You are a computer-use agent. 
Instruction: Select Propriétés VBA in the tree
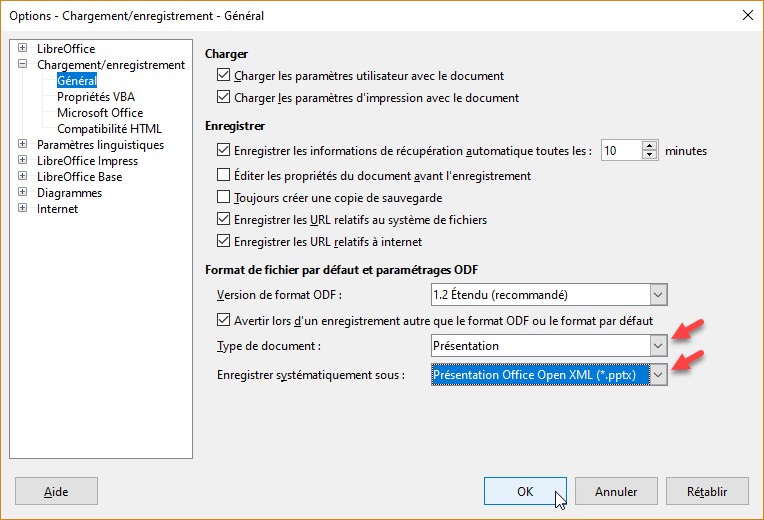[96, 97]
